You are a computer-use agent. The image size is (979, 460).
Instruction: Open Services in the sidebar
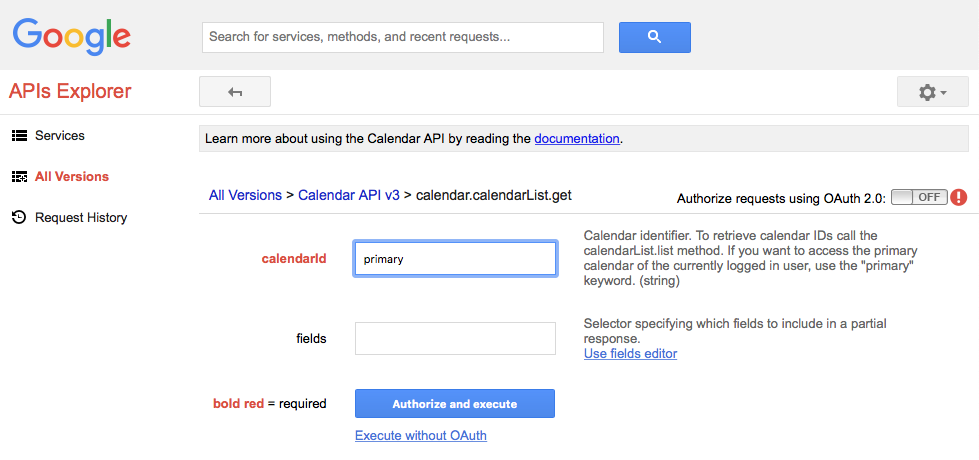(59, 135)
